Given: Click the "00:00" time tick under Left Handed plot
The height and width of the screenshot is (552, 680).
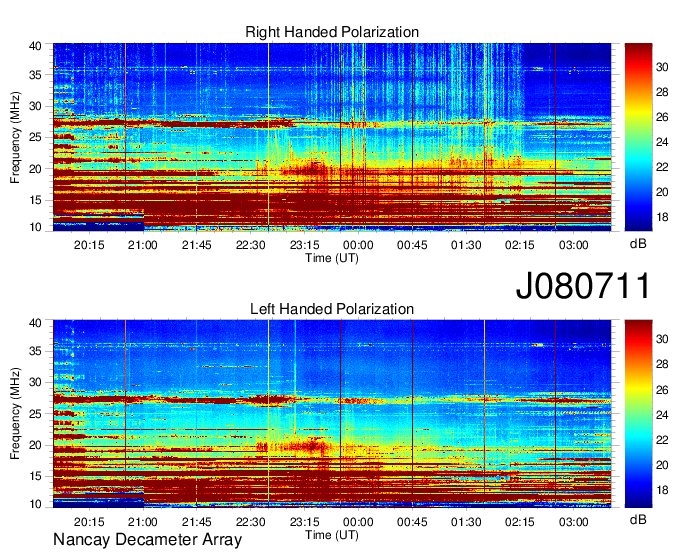Looking at the screenshot, I should click(358, 522).
